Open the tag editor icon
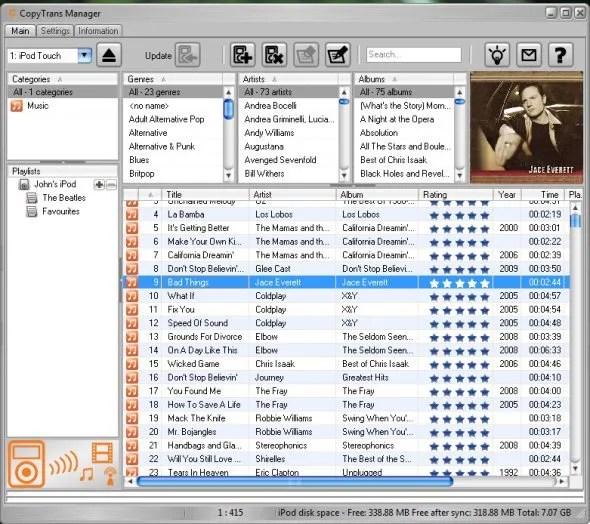Image resolution: width=590 pixels, height=524 pixels. 338,55
